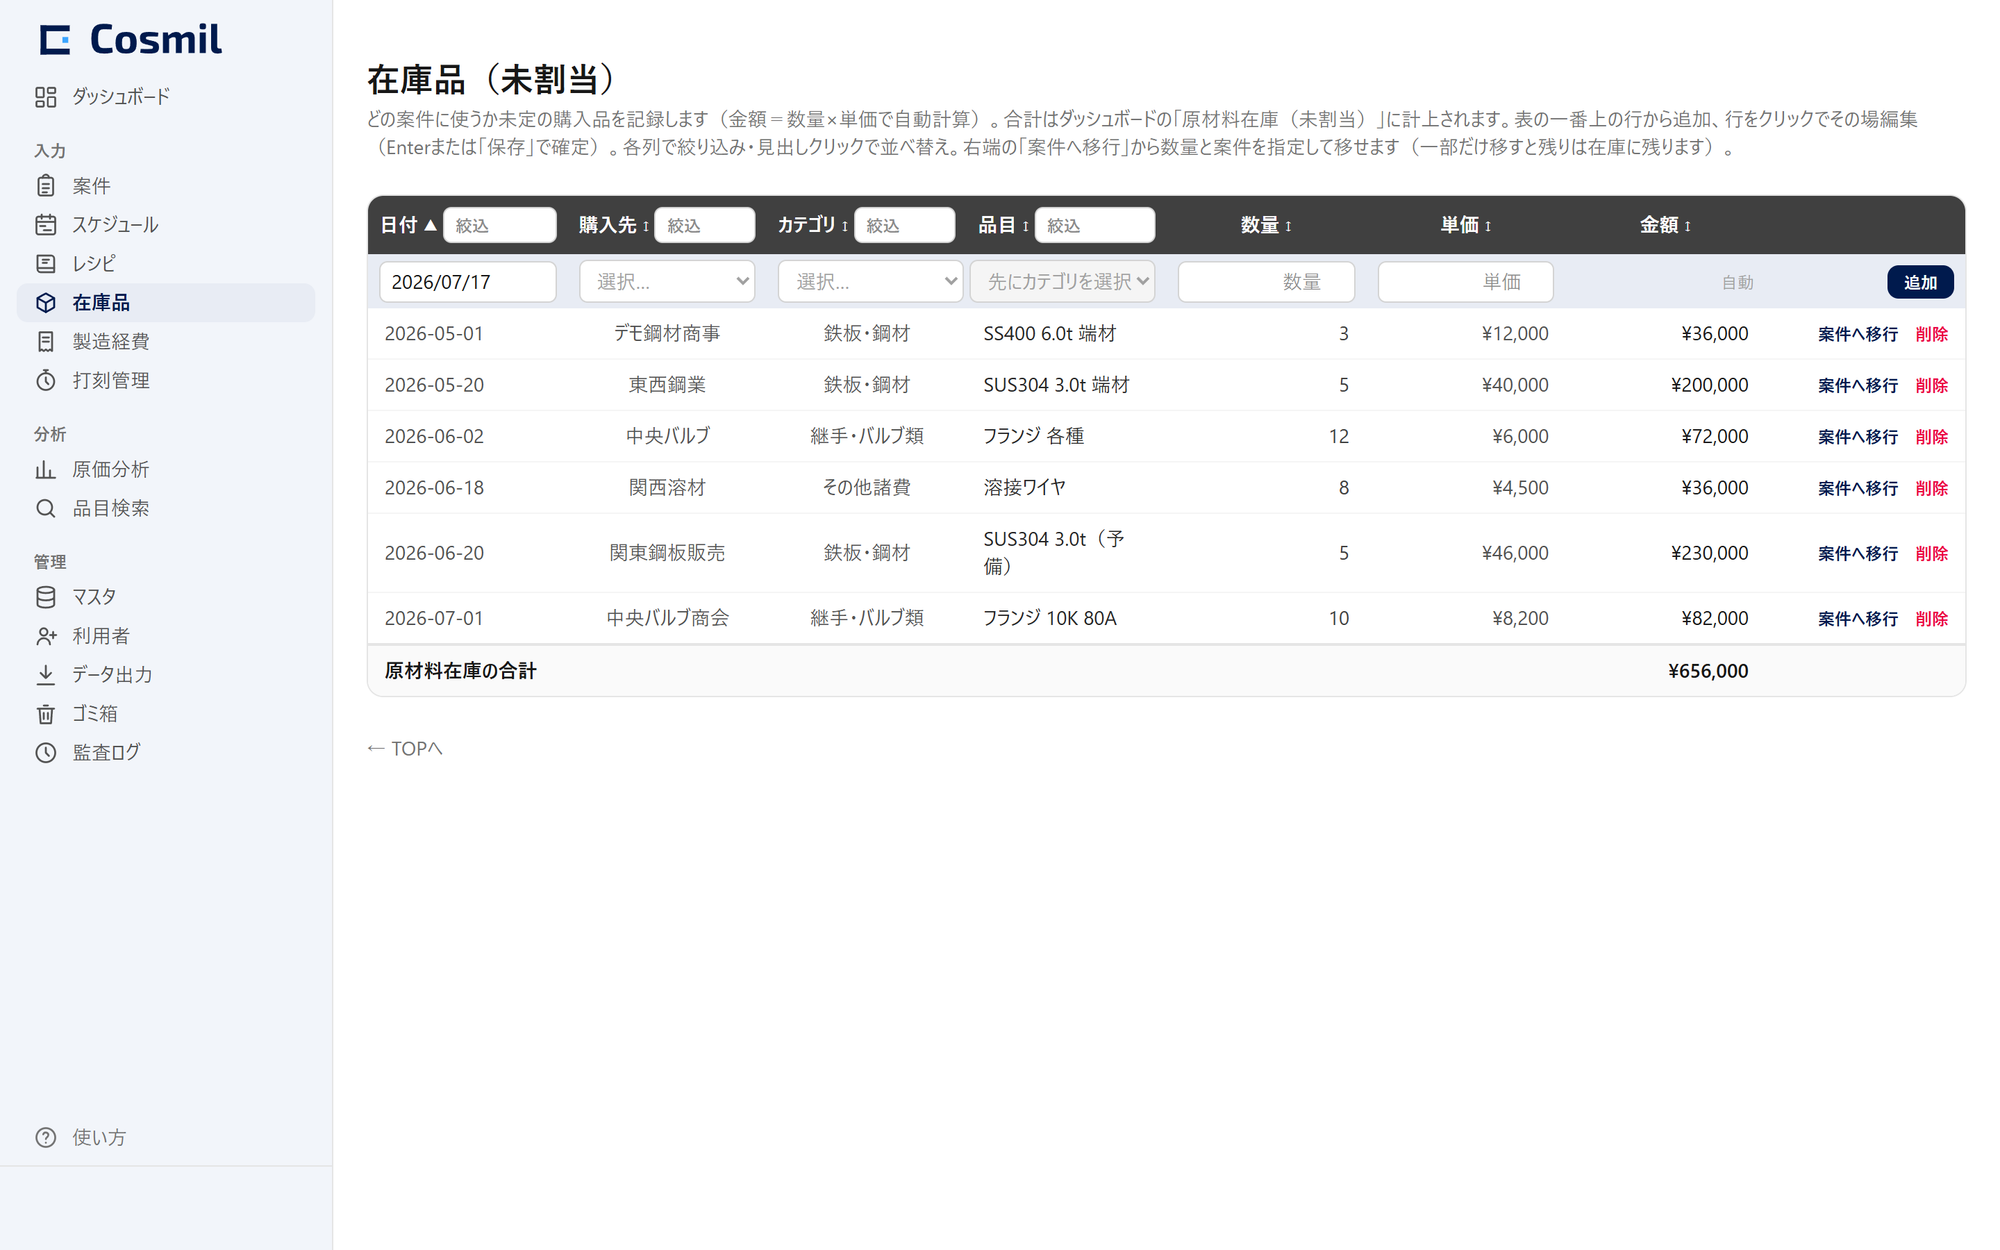Click the レシピ sidebar icon
Image resolution: width=2000 pixels, height=1250 pixels.
[46, 264]
